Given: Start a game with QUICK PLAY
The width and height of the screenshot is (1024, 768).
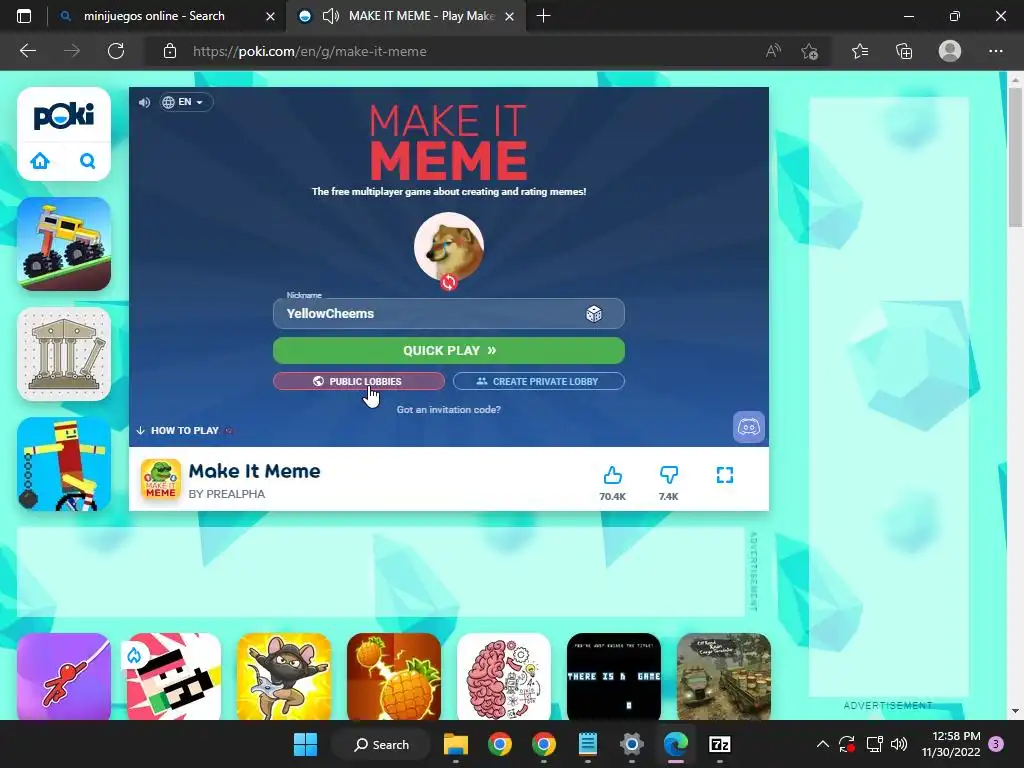Looking at the screenshot, I should tap(449, 351).
